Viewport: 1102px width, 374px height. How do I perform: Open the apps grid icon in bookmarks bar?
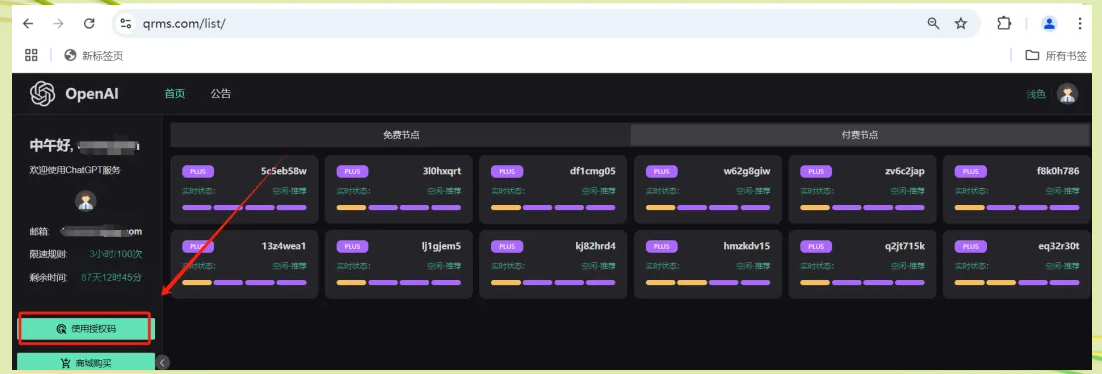click(31, 55)
